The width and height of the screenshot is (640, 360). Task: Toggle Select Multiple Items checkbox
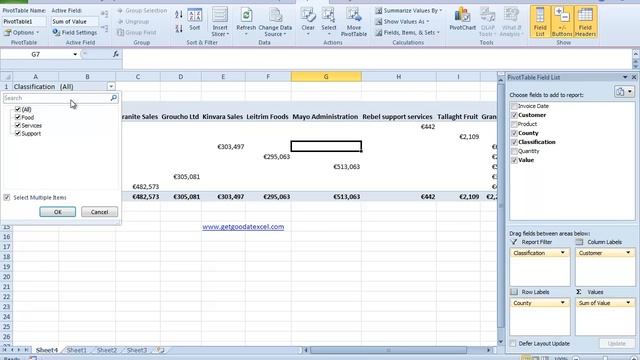tap(7, 198)
